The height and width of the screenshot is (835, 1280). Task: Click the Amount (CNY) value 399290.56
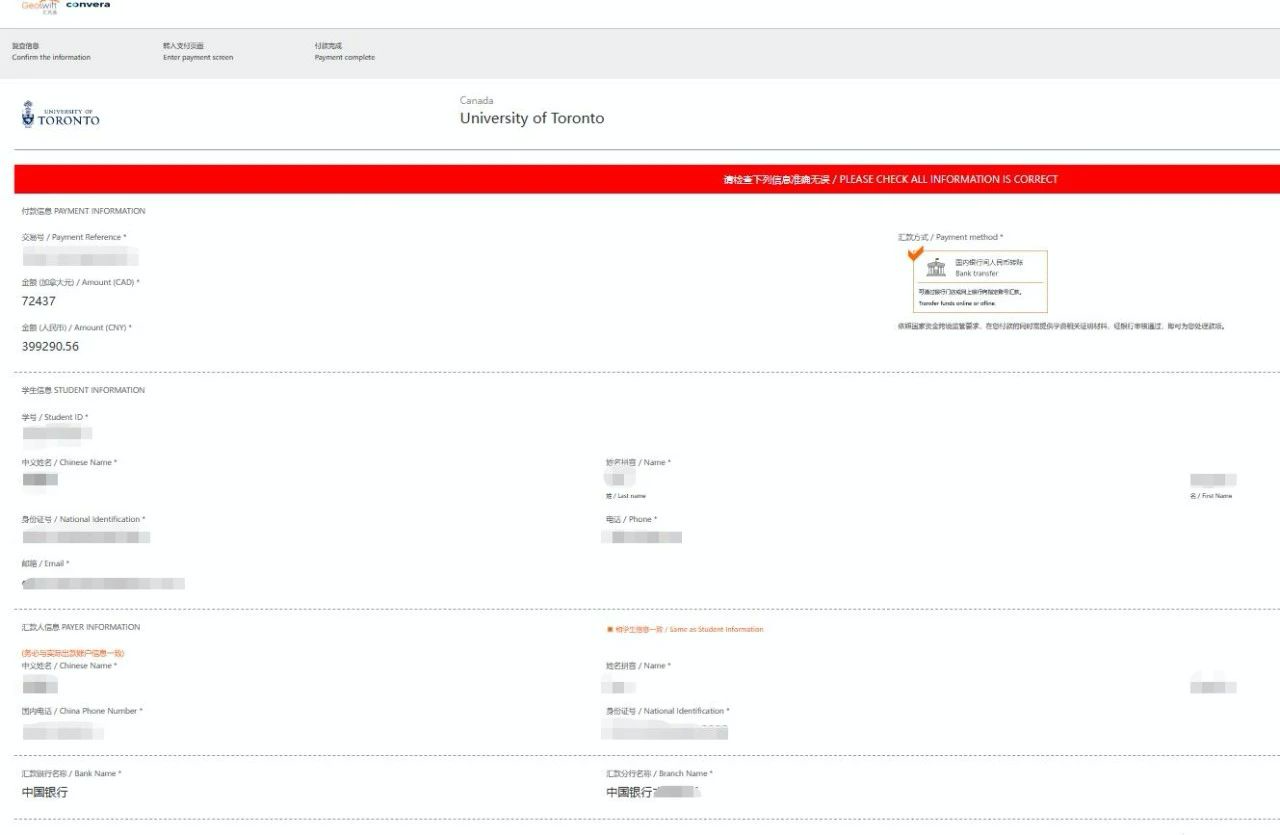click(50, 346)
